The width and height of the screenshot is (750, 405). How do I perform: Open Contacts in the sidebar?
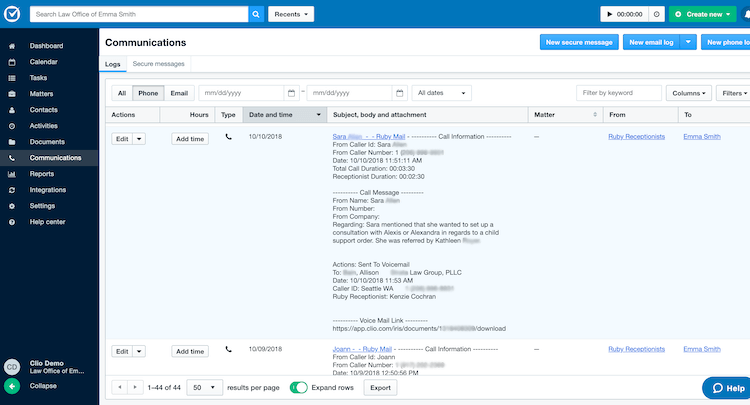coord(43,110)
